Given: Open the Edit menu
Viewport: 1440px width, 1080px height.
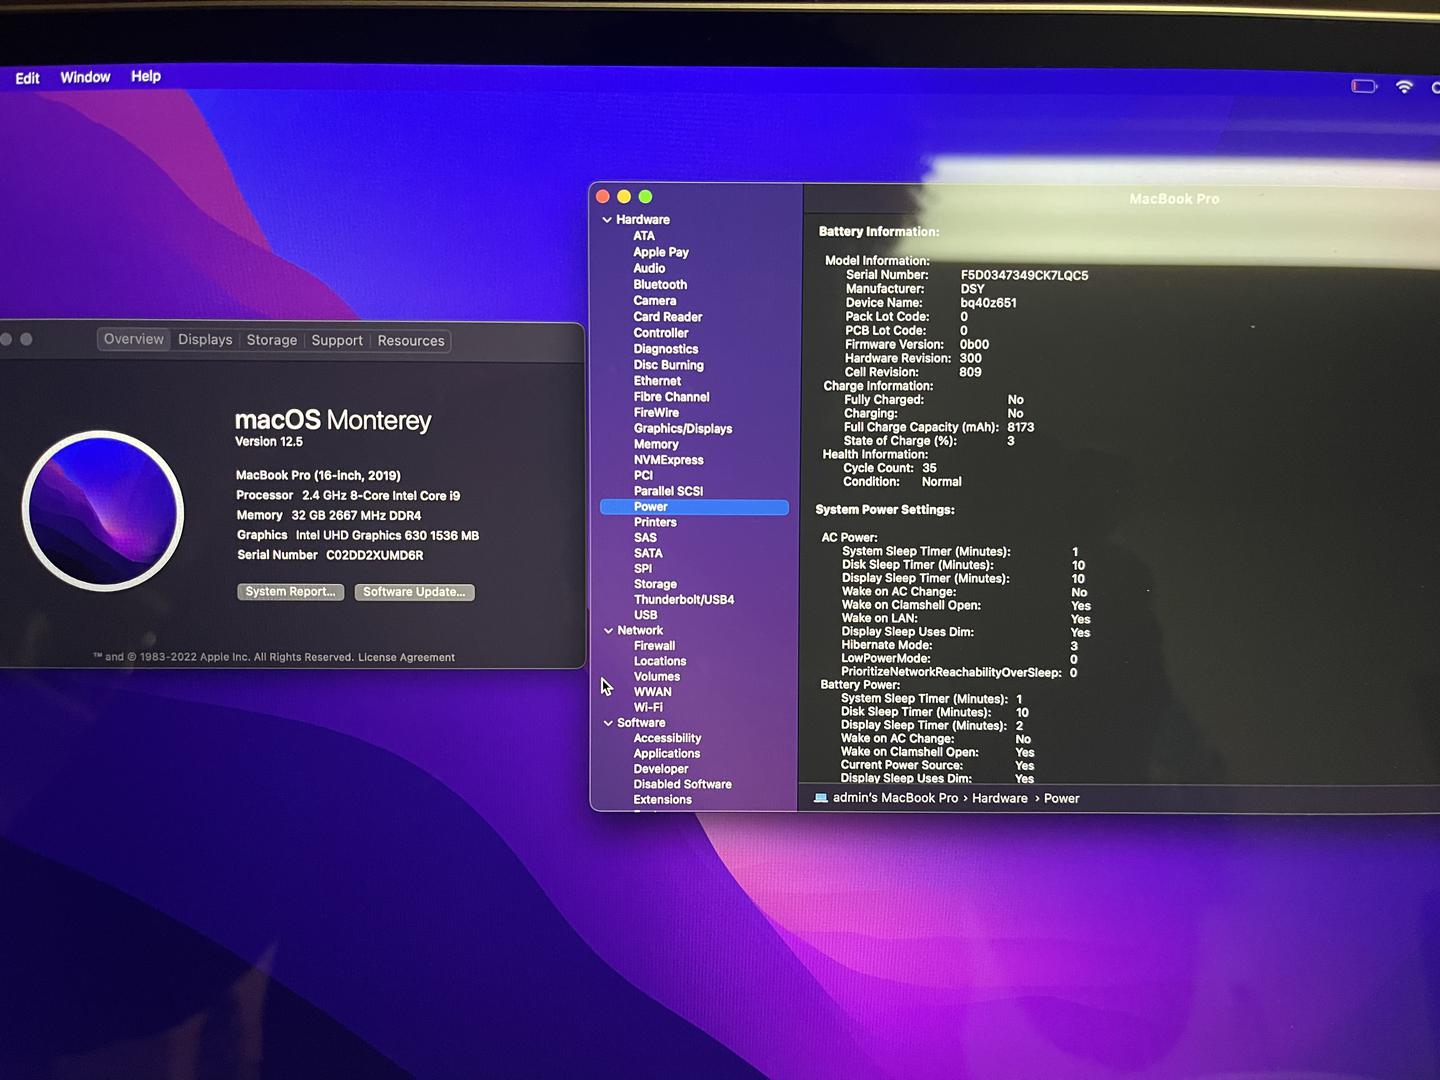Looking at the screenshot, I should click(x=27, y=78).
